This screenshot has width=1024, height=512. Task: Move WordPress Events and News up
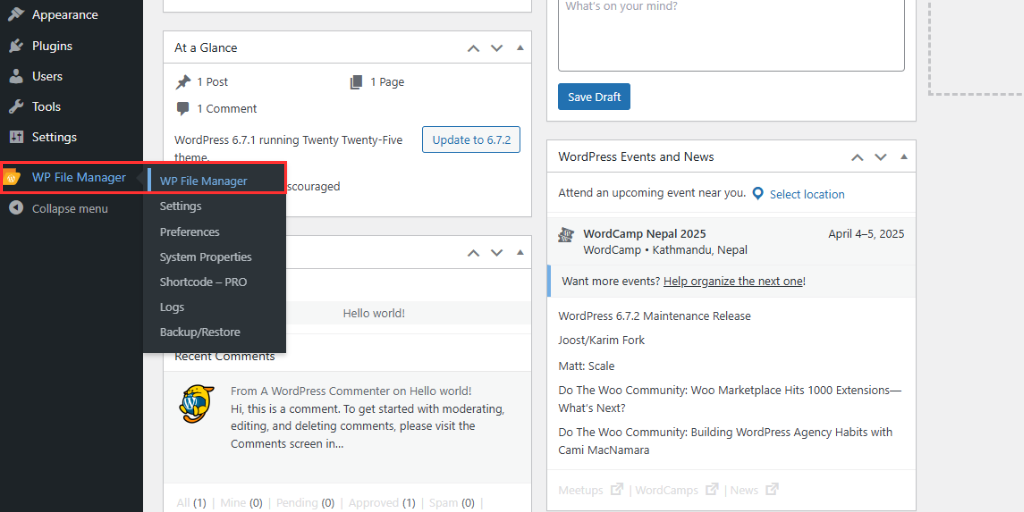857,157
